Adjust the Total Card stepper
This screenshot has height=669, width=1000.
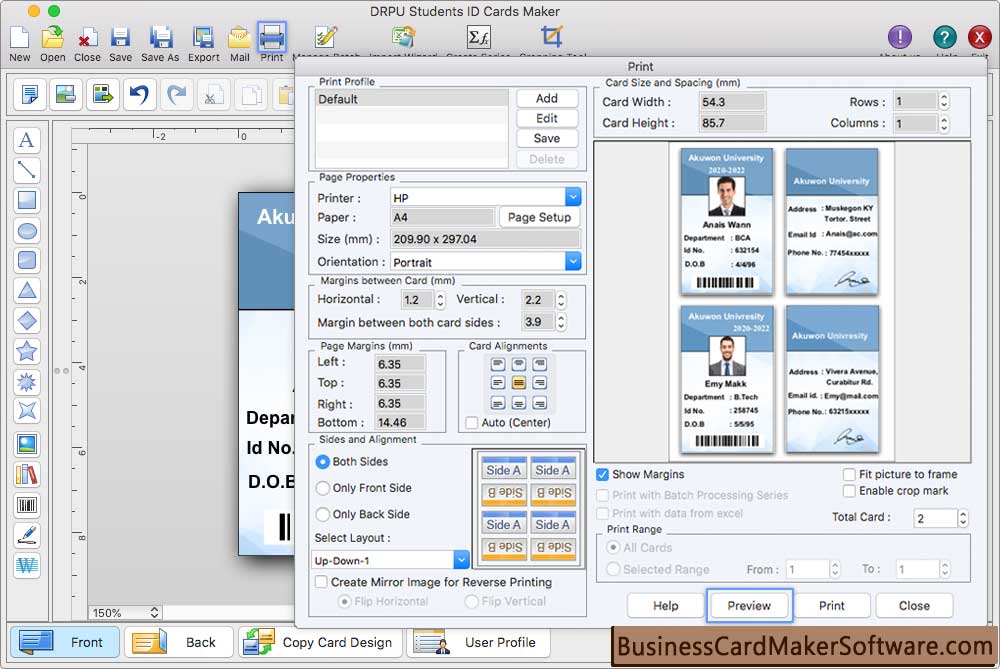pos(964,518)
